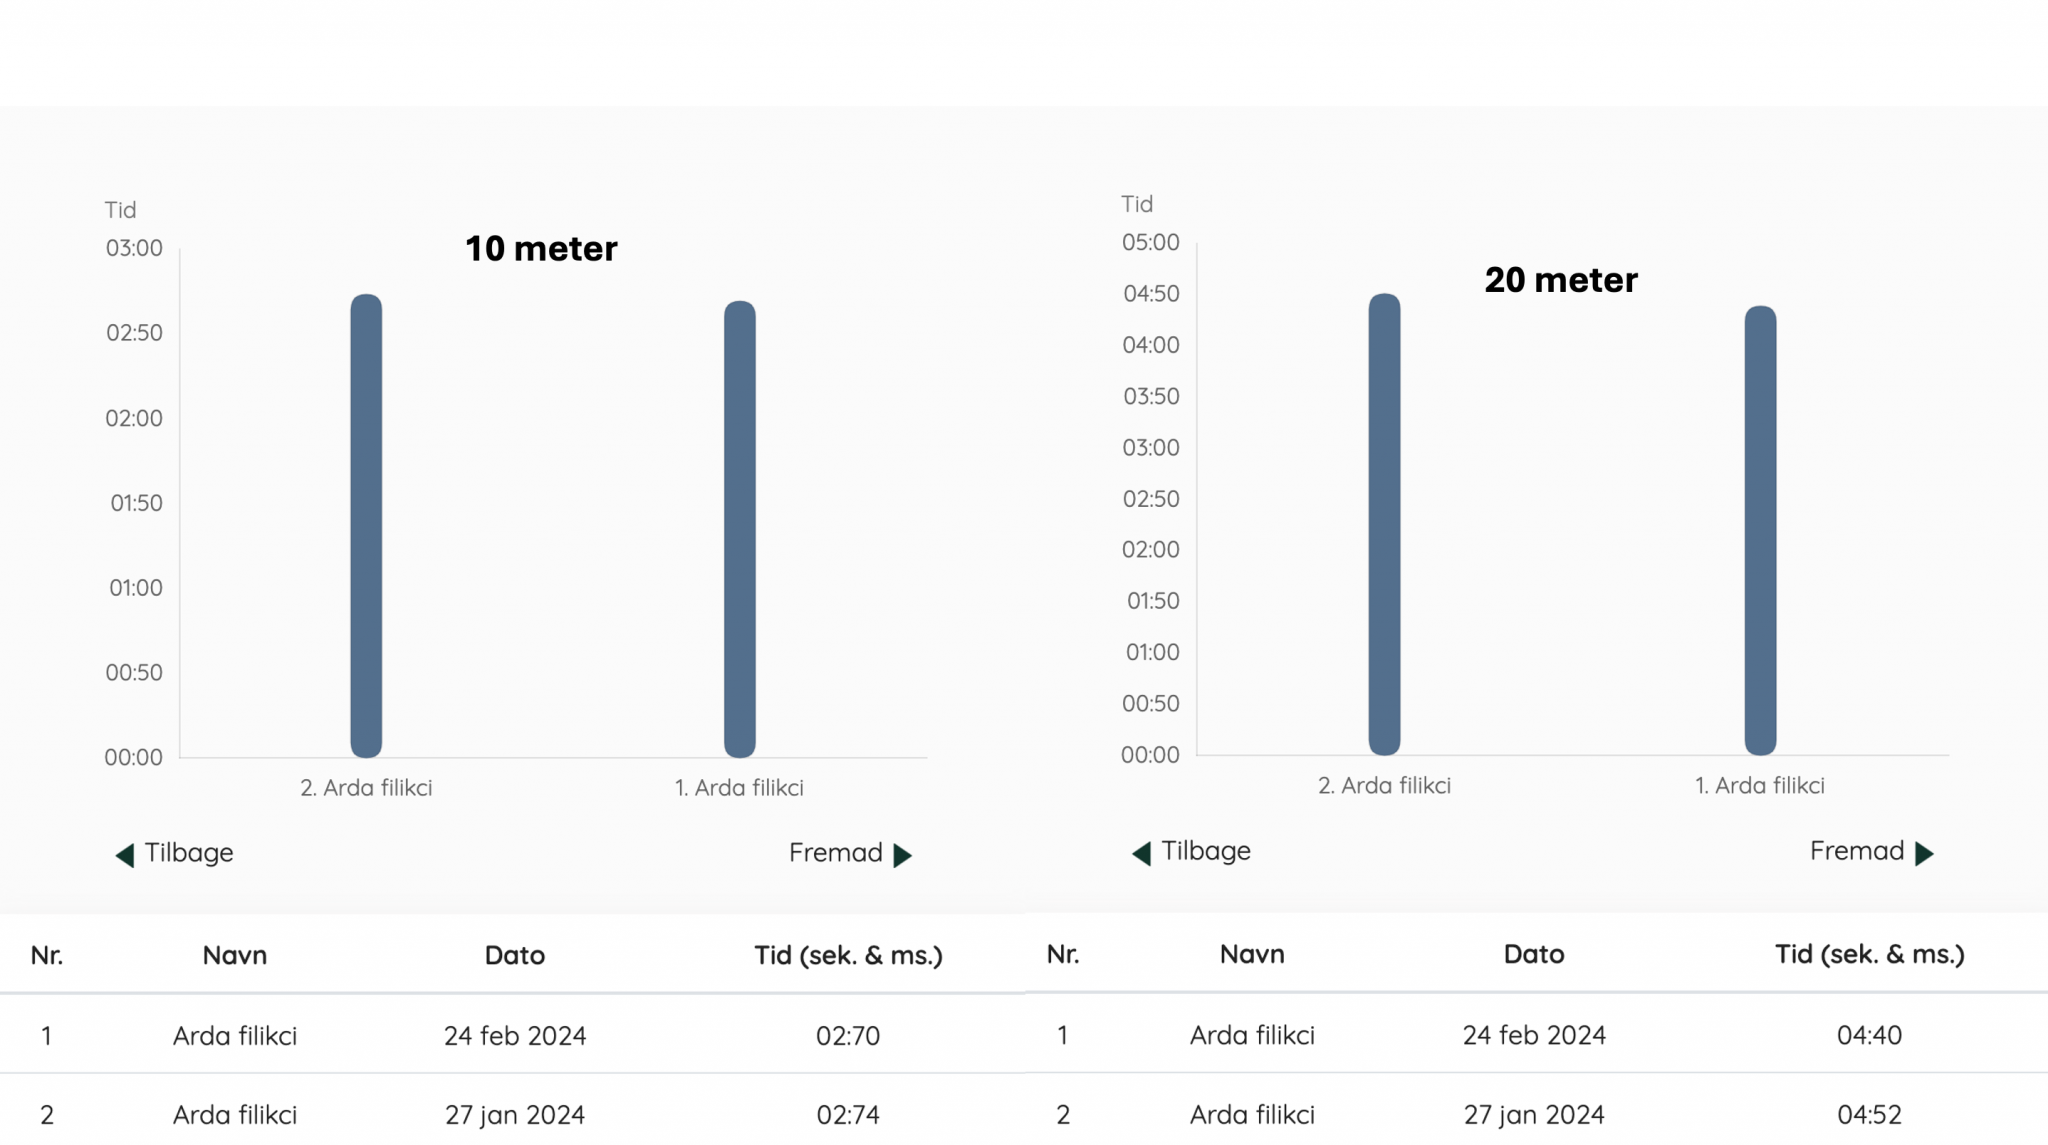2048x1145 pixels.
Task: Select Tilbage label under the 20 meter chart
Action: point(1206,851)
